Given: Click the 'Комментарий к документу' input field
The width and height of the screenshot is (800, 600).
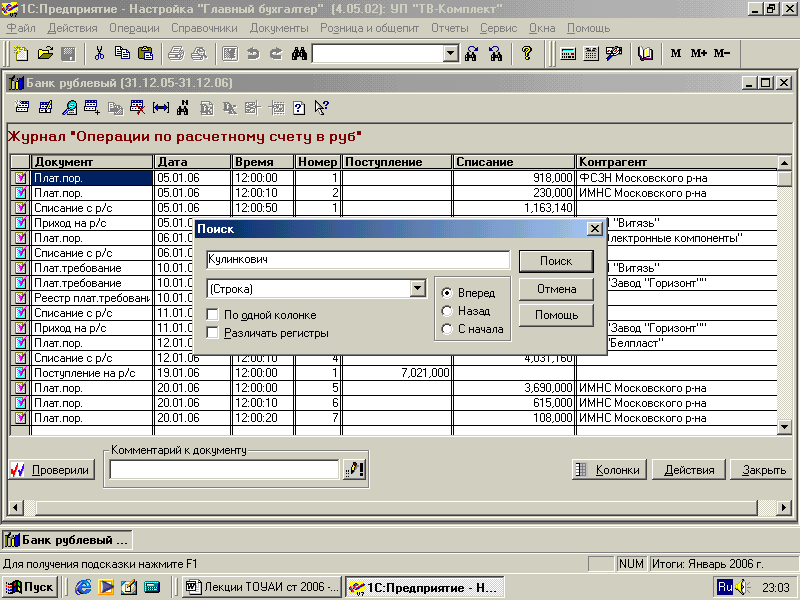Looking at the screenshot, I should (x=224, y=469).
